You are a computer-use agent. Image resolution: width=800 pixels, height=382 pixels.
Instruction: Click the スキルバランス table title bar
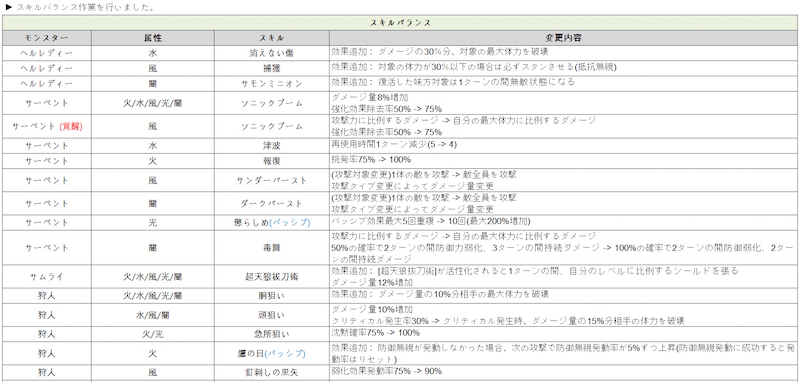click(x=400, y=22)
